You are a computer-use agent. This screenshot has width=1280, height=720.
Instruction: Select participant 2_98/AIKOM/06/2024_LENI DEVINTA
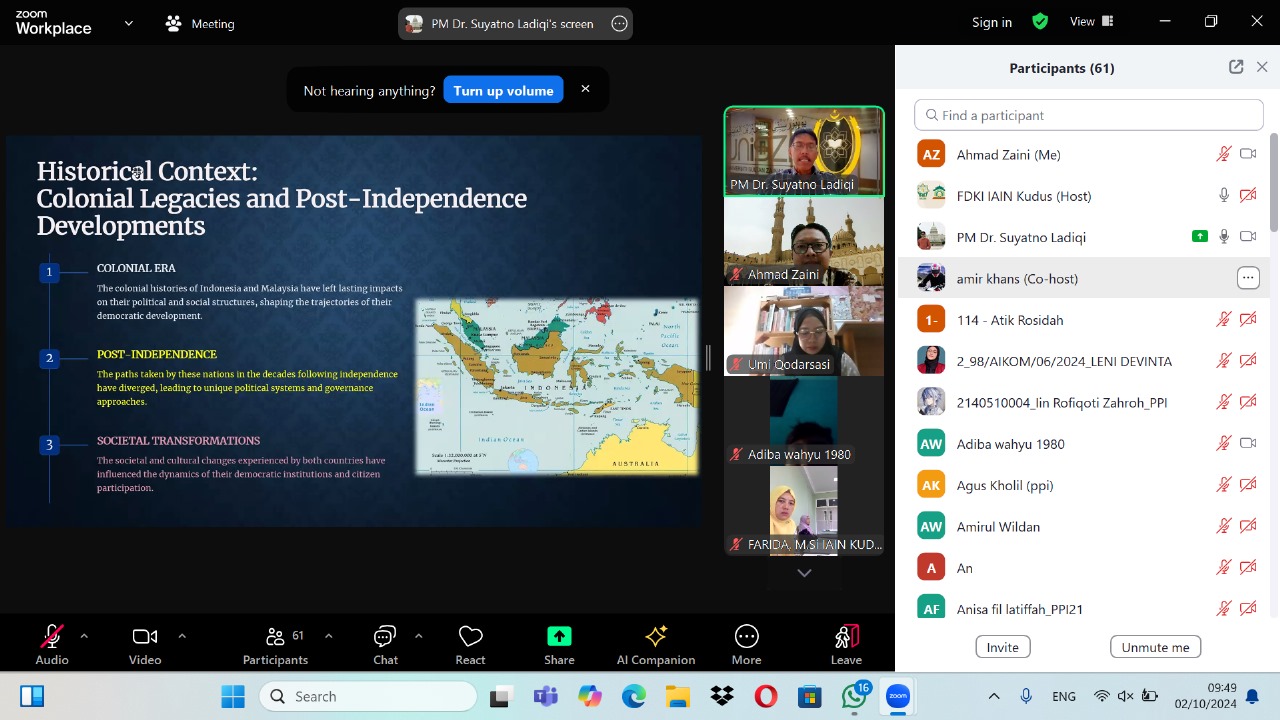[x=1083, y=361]
